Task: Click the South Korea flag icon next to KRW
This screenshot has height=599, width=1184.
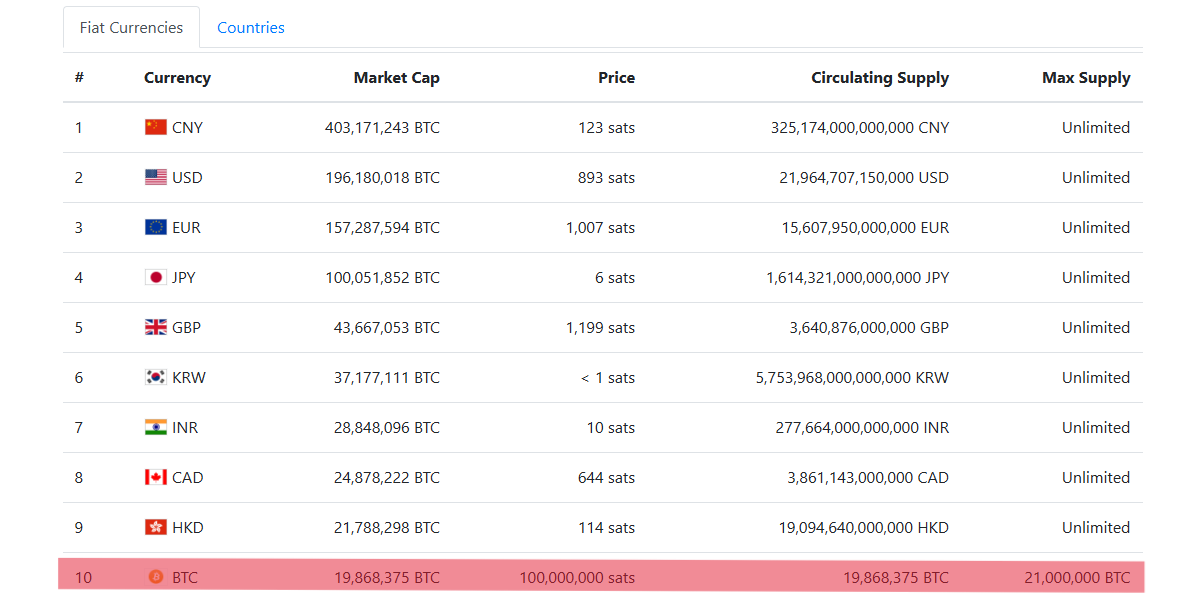Action: (x=156, y=377)
